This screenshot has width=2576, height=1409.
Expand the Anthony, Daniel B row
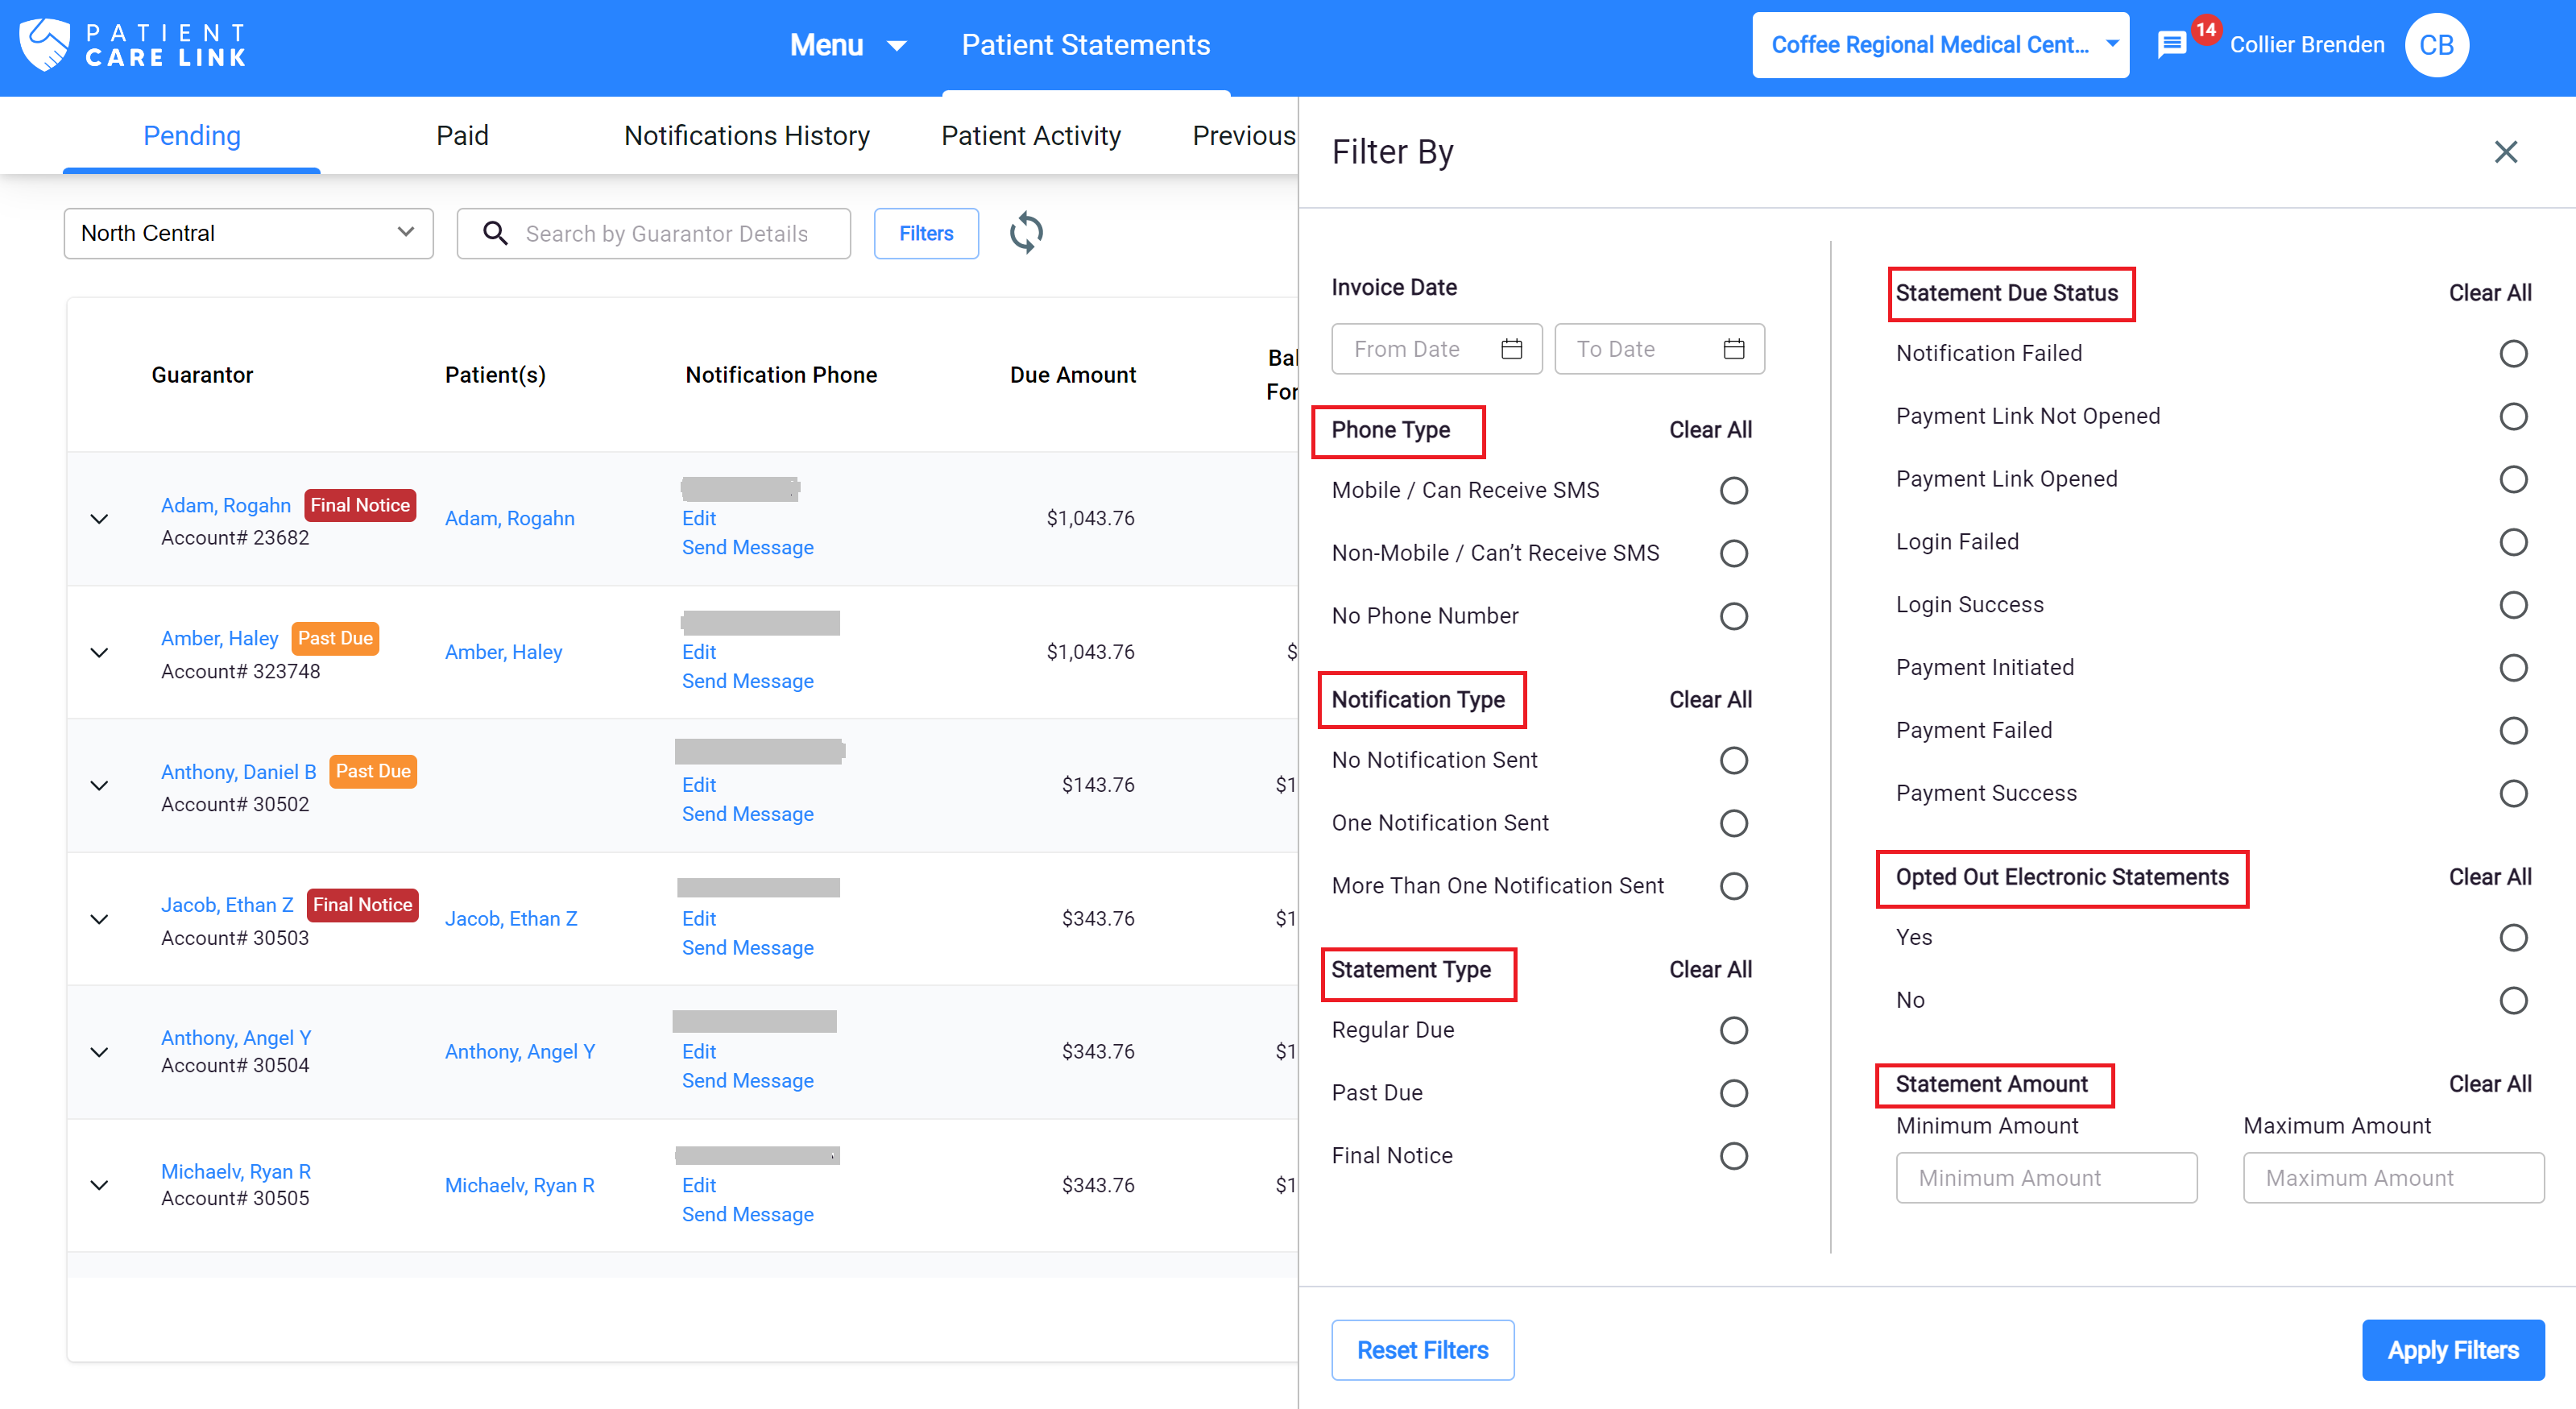click(99, 786)
